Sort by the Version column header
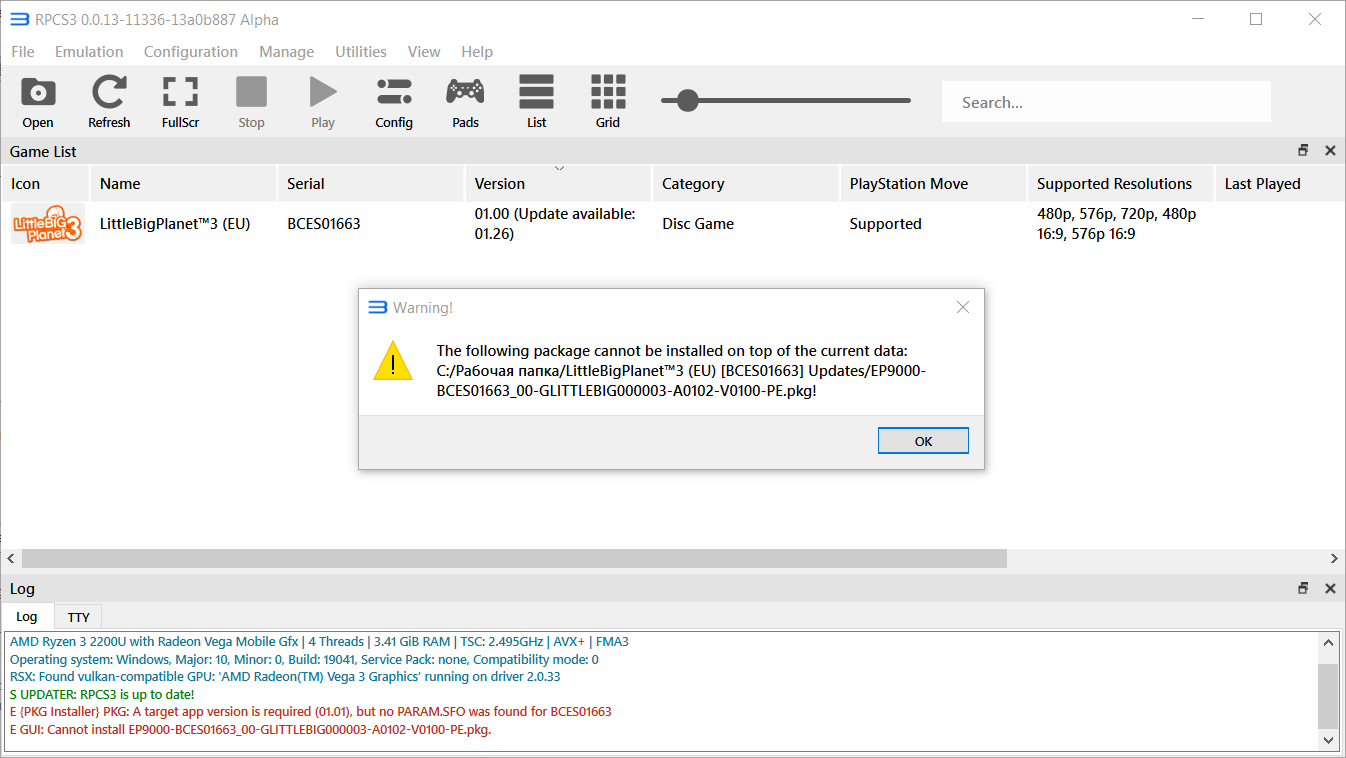 tap(559, 184)
